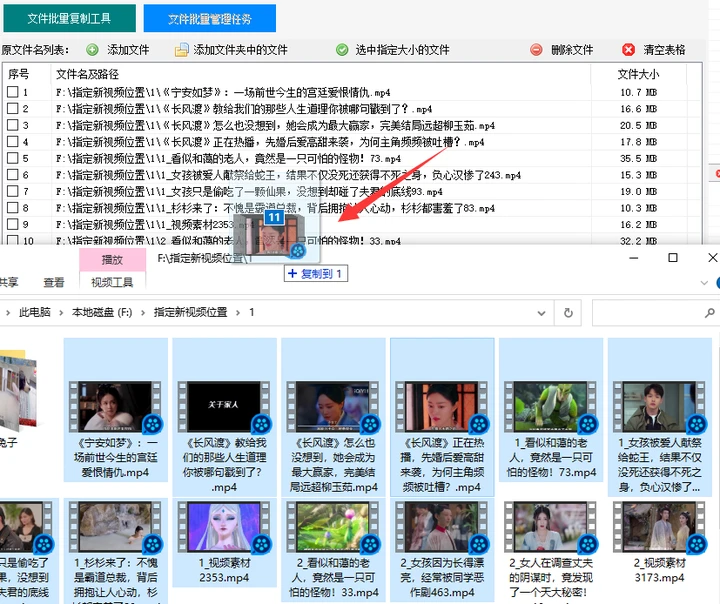Expand breadcrumb arrow after 此电脑
This screenshot has height=604, width=720.
(61, 313)
